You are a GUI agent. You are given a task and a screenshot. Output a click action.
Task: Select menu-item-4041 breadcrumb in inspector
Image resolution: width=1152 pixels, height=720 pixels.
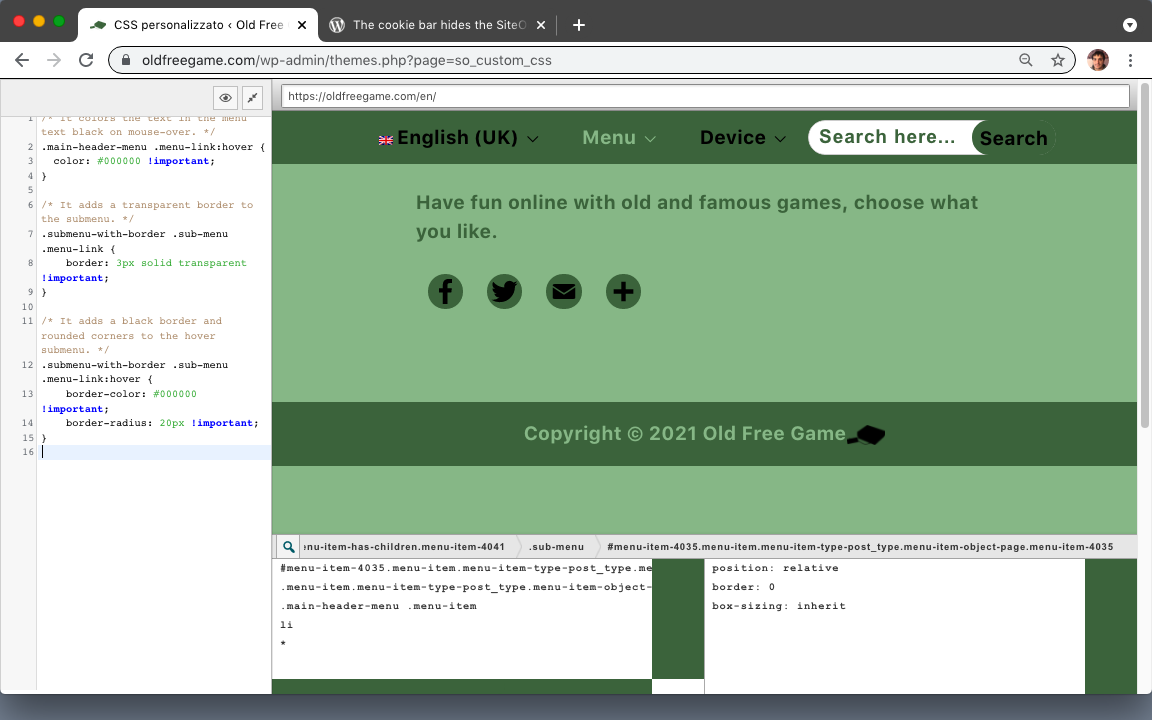tap(404, 547)
